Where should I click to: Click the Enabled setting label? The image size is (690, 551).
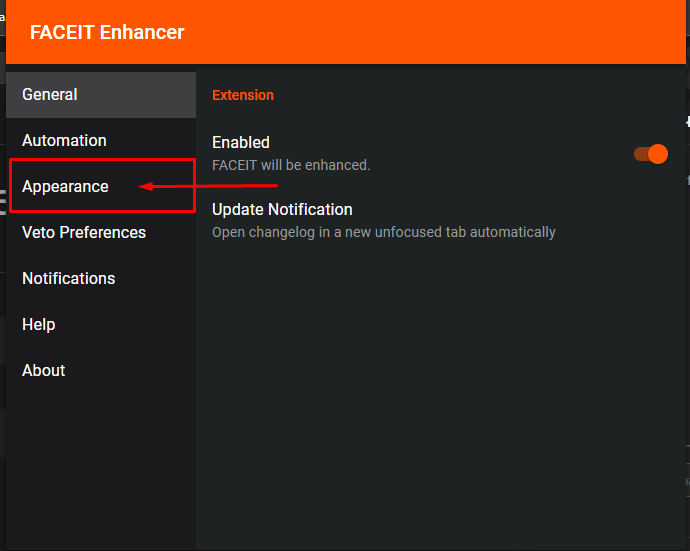(x=241, y=143)
